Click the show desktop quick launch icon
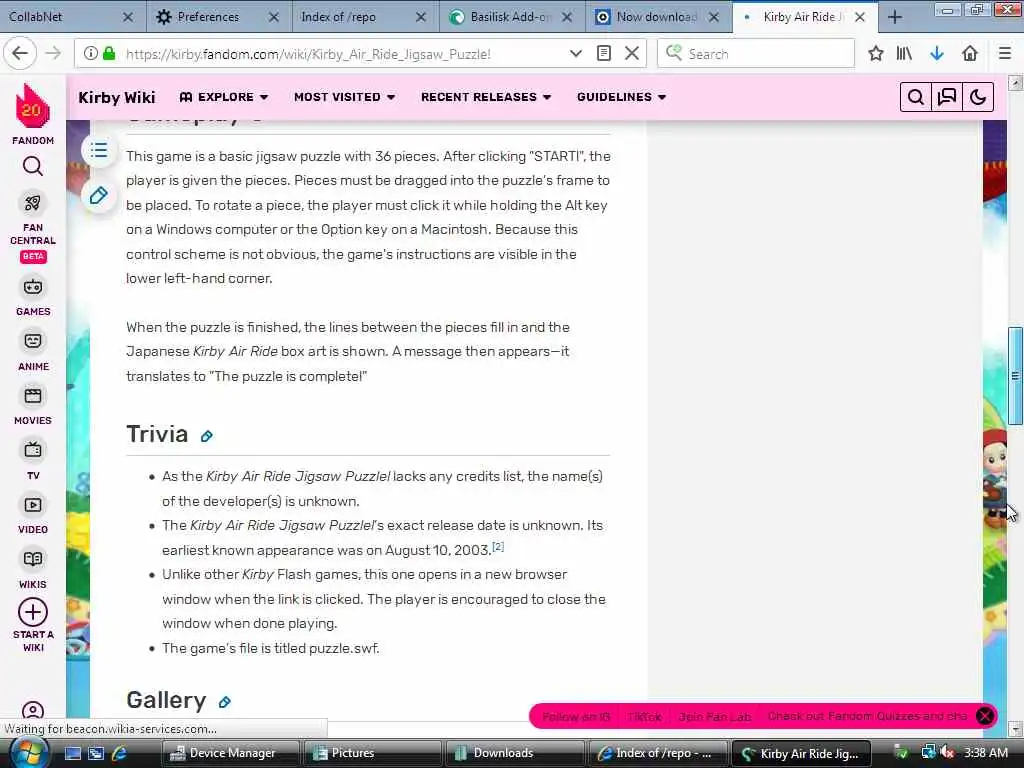1024x768 pixels. pos(73,754)
